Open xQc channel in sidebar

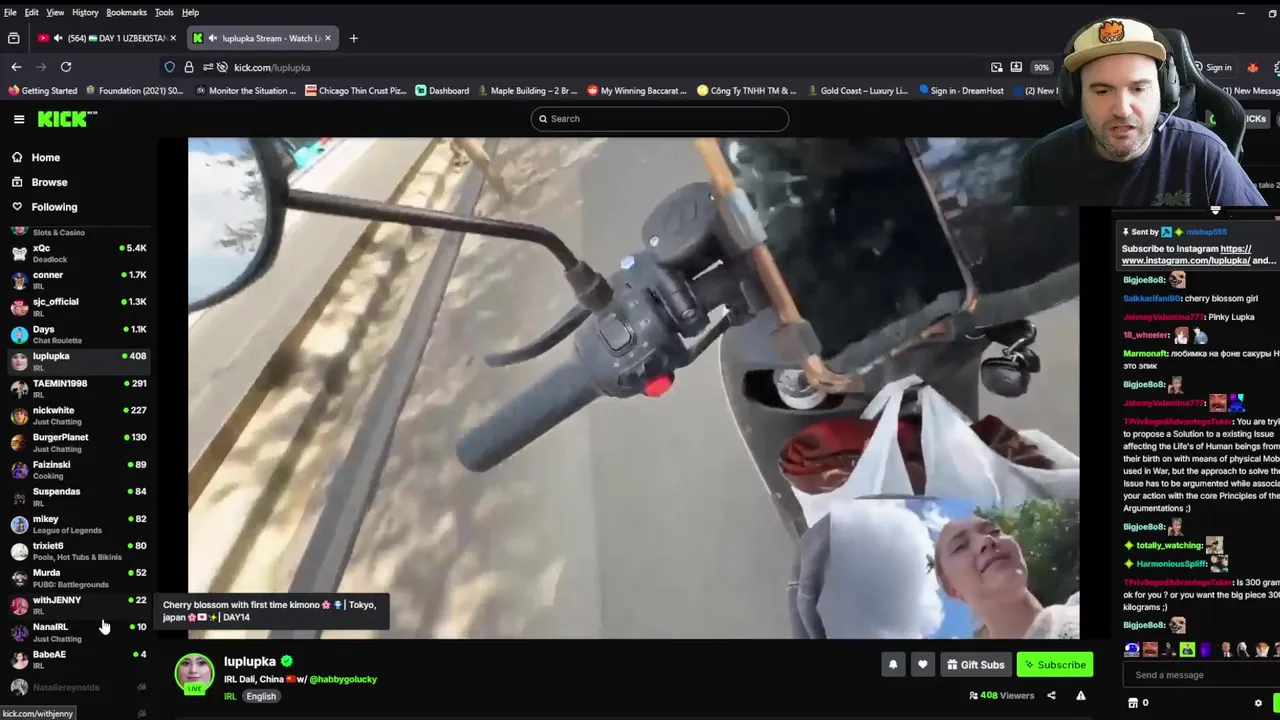point(80,253)
